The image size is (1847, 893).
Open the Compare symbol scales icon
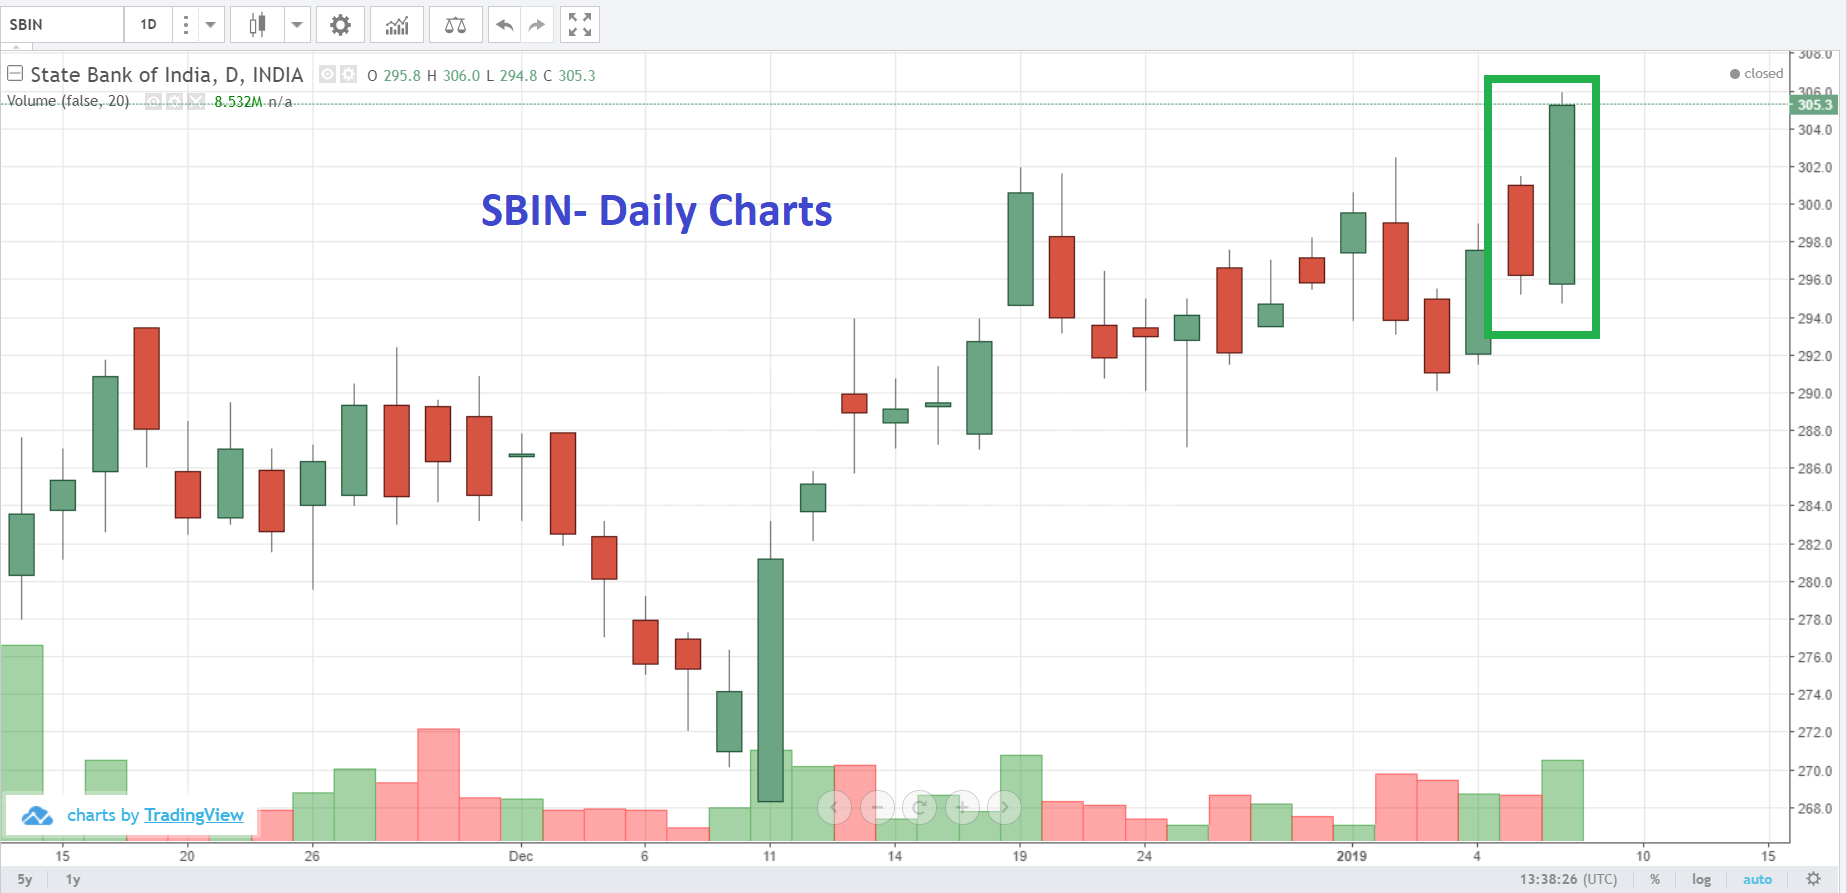(x=455, y=25)
